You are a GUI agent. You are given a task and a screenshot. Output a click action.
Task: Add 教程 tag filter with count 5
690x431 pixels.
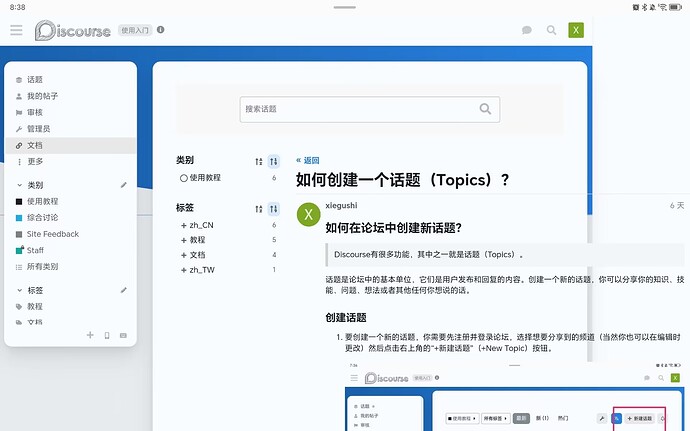(193, 240)
